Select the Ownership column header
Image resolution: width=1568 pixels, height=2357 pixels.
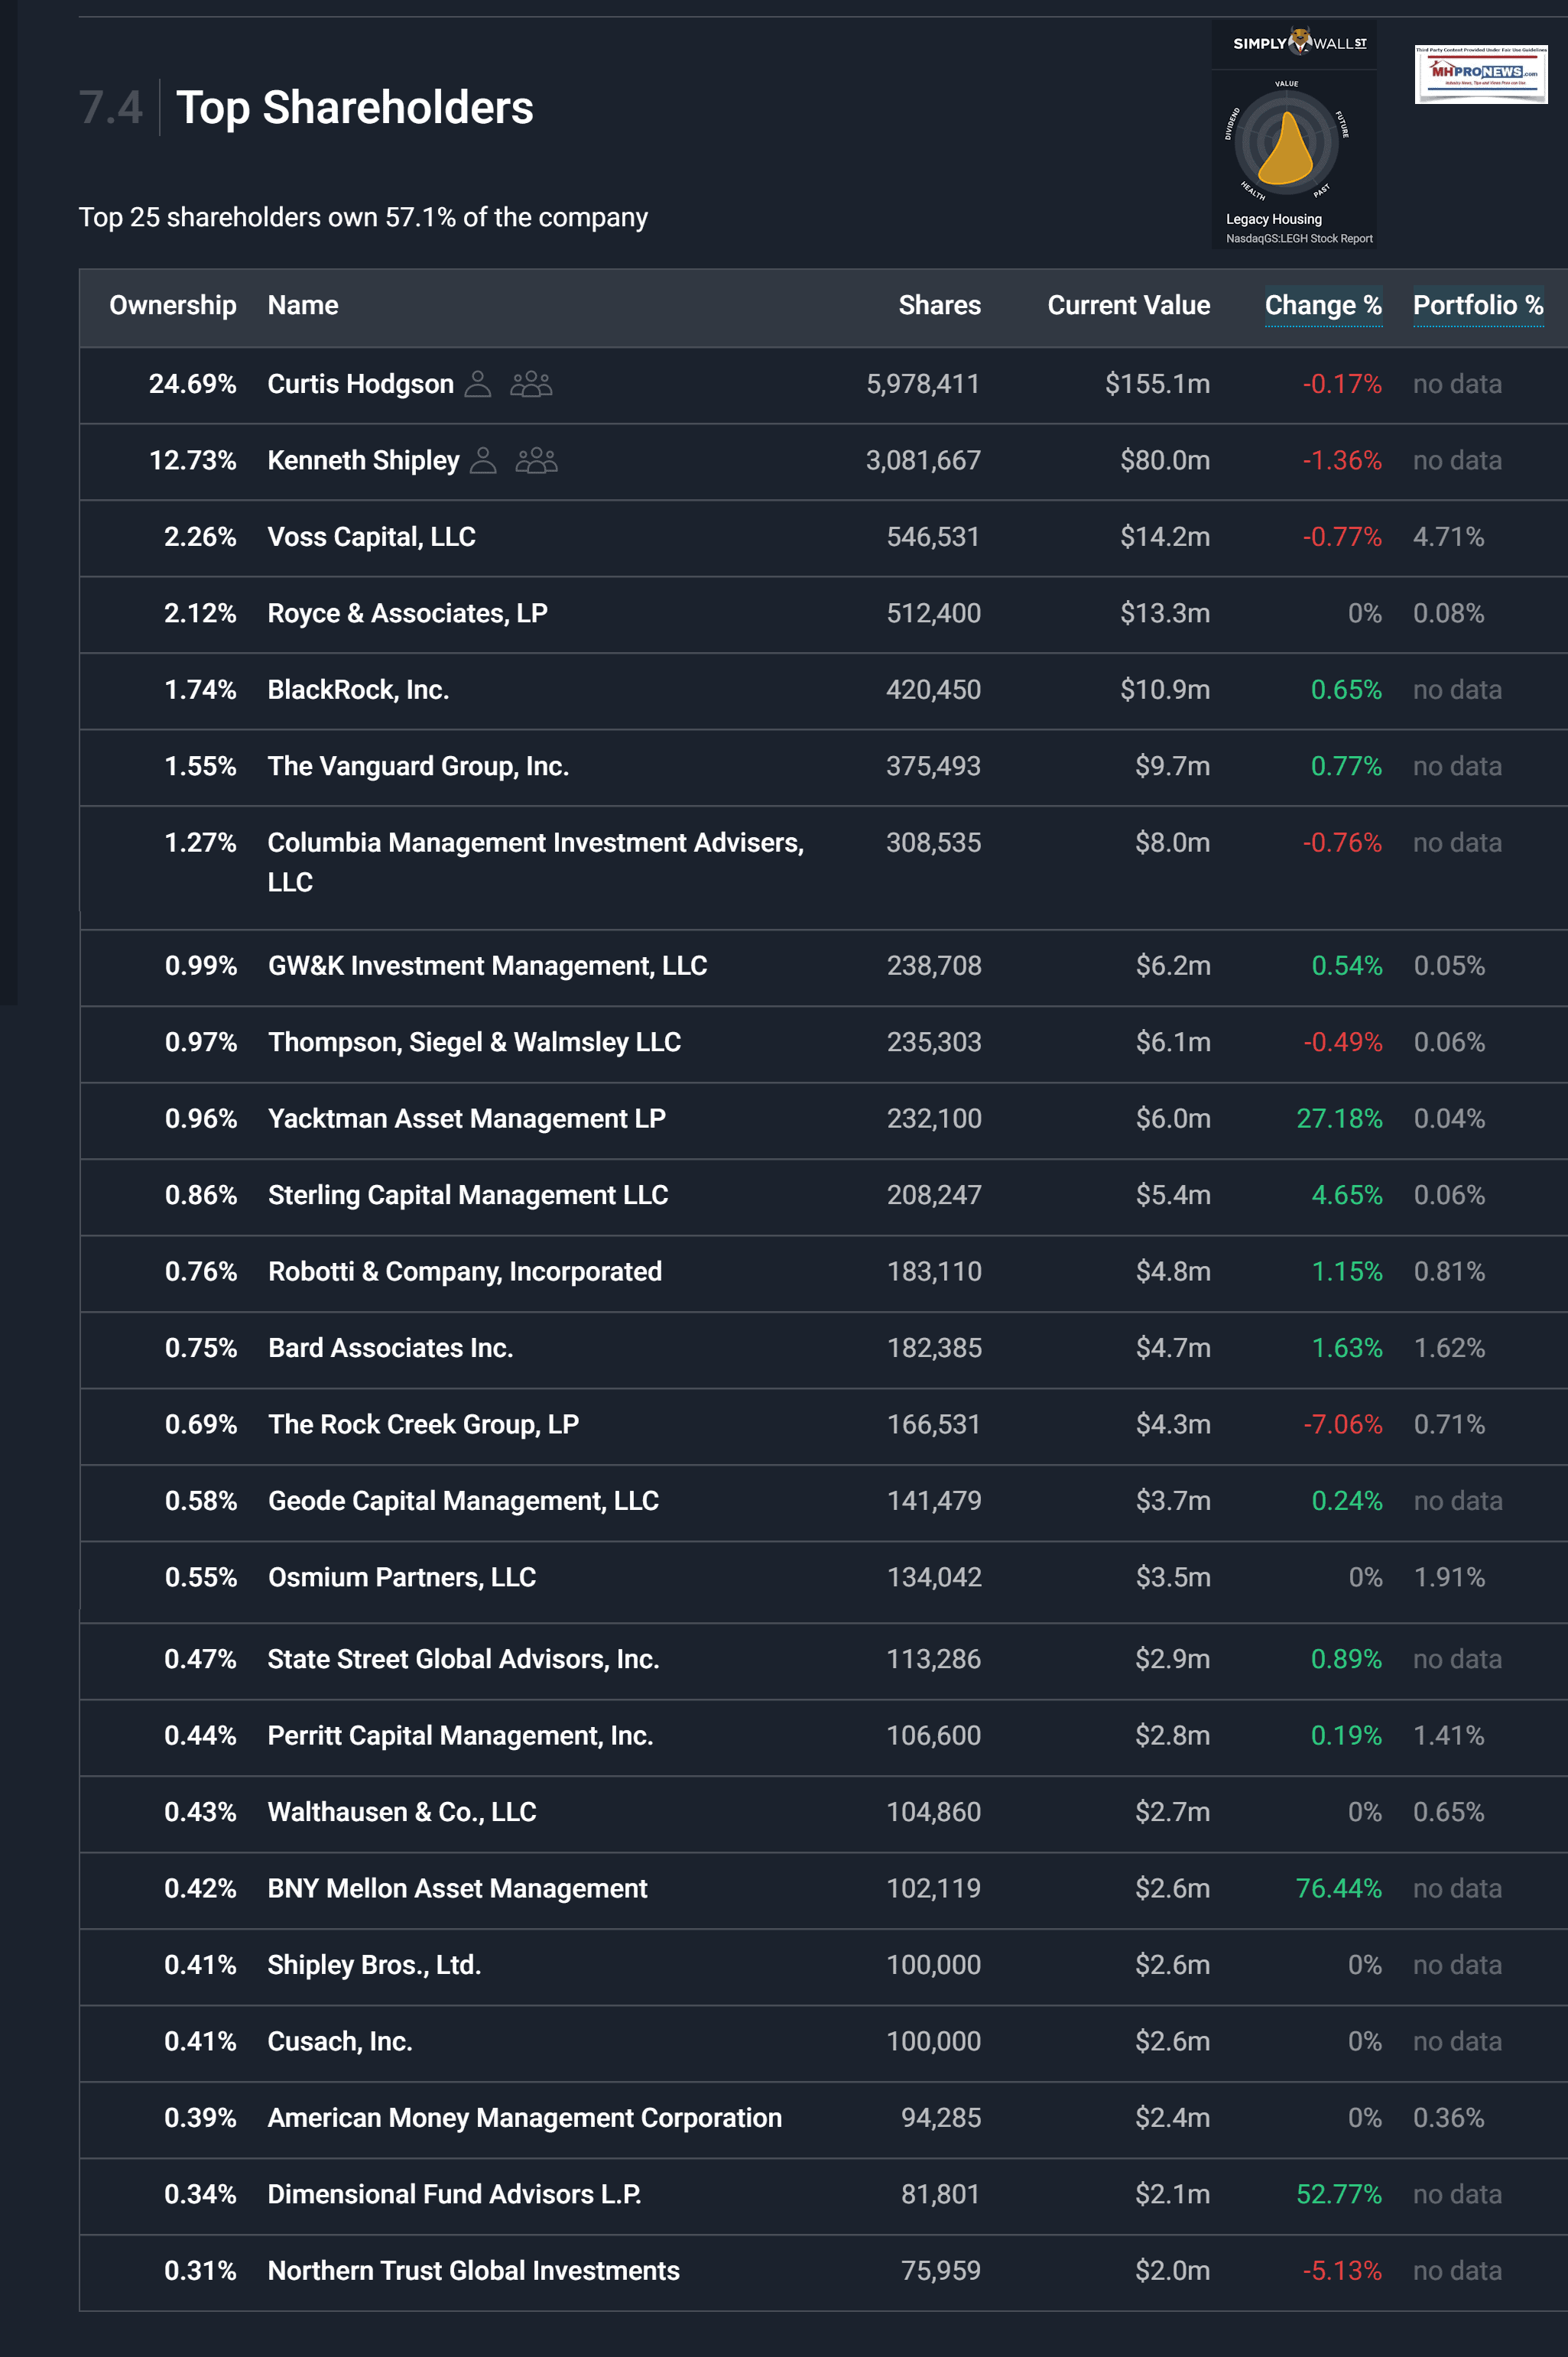pos(173,305)
